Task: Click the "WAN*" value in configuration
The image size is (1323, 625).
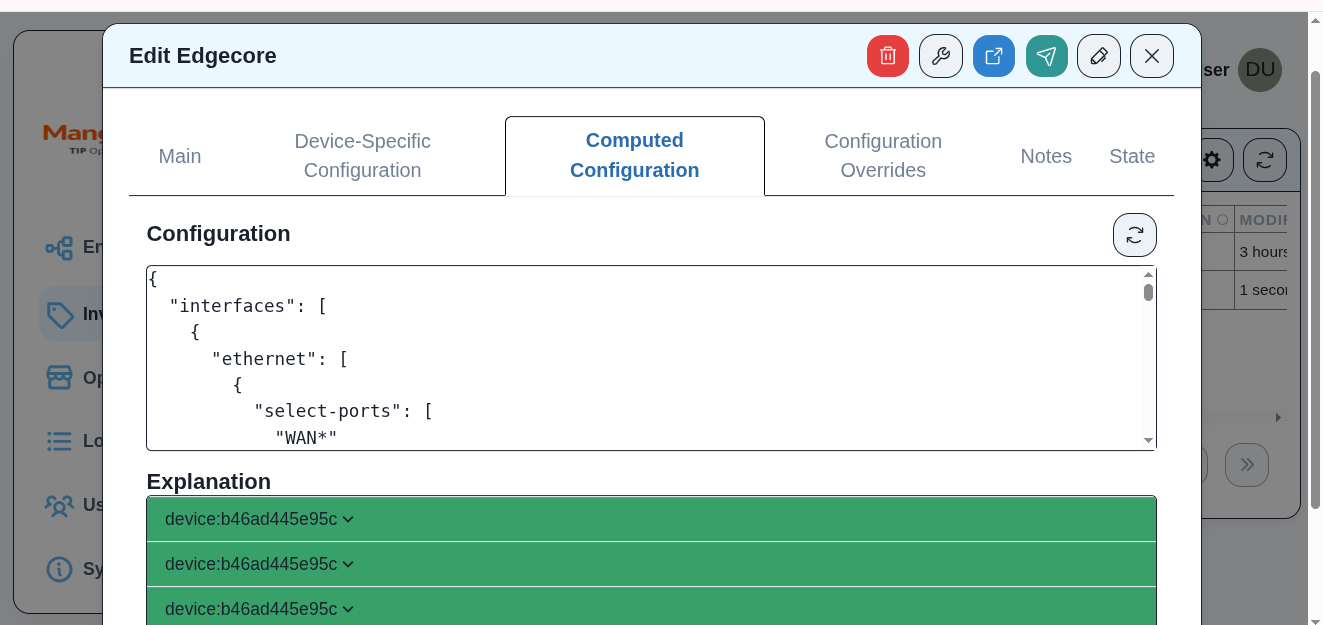Action: click(307, 437)
